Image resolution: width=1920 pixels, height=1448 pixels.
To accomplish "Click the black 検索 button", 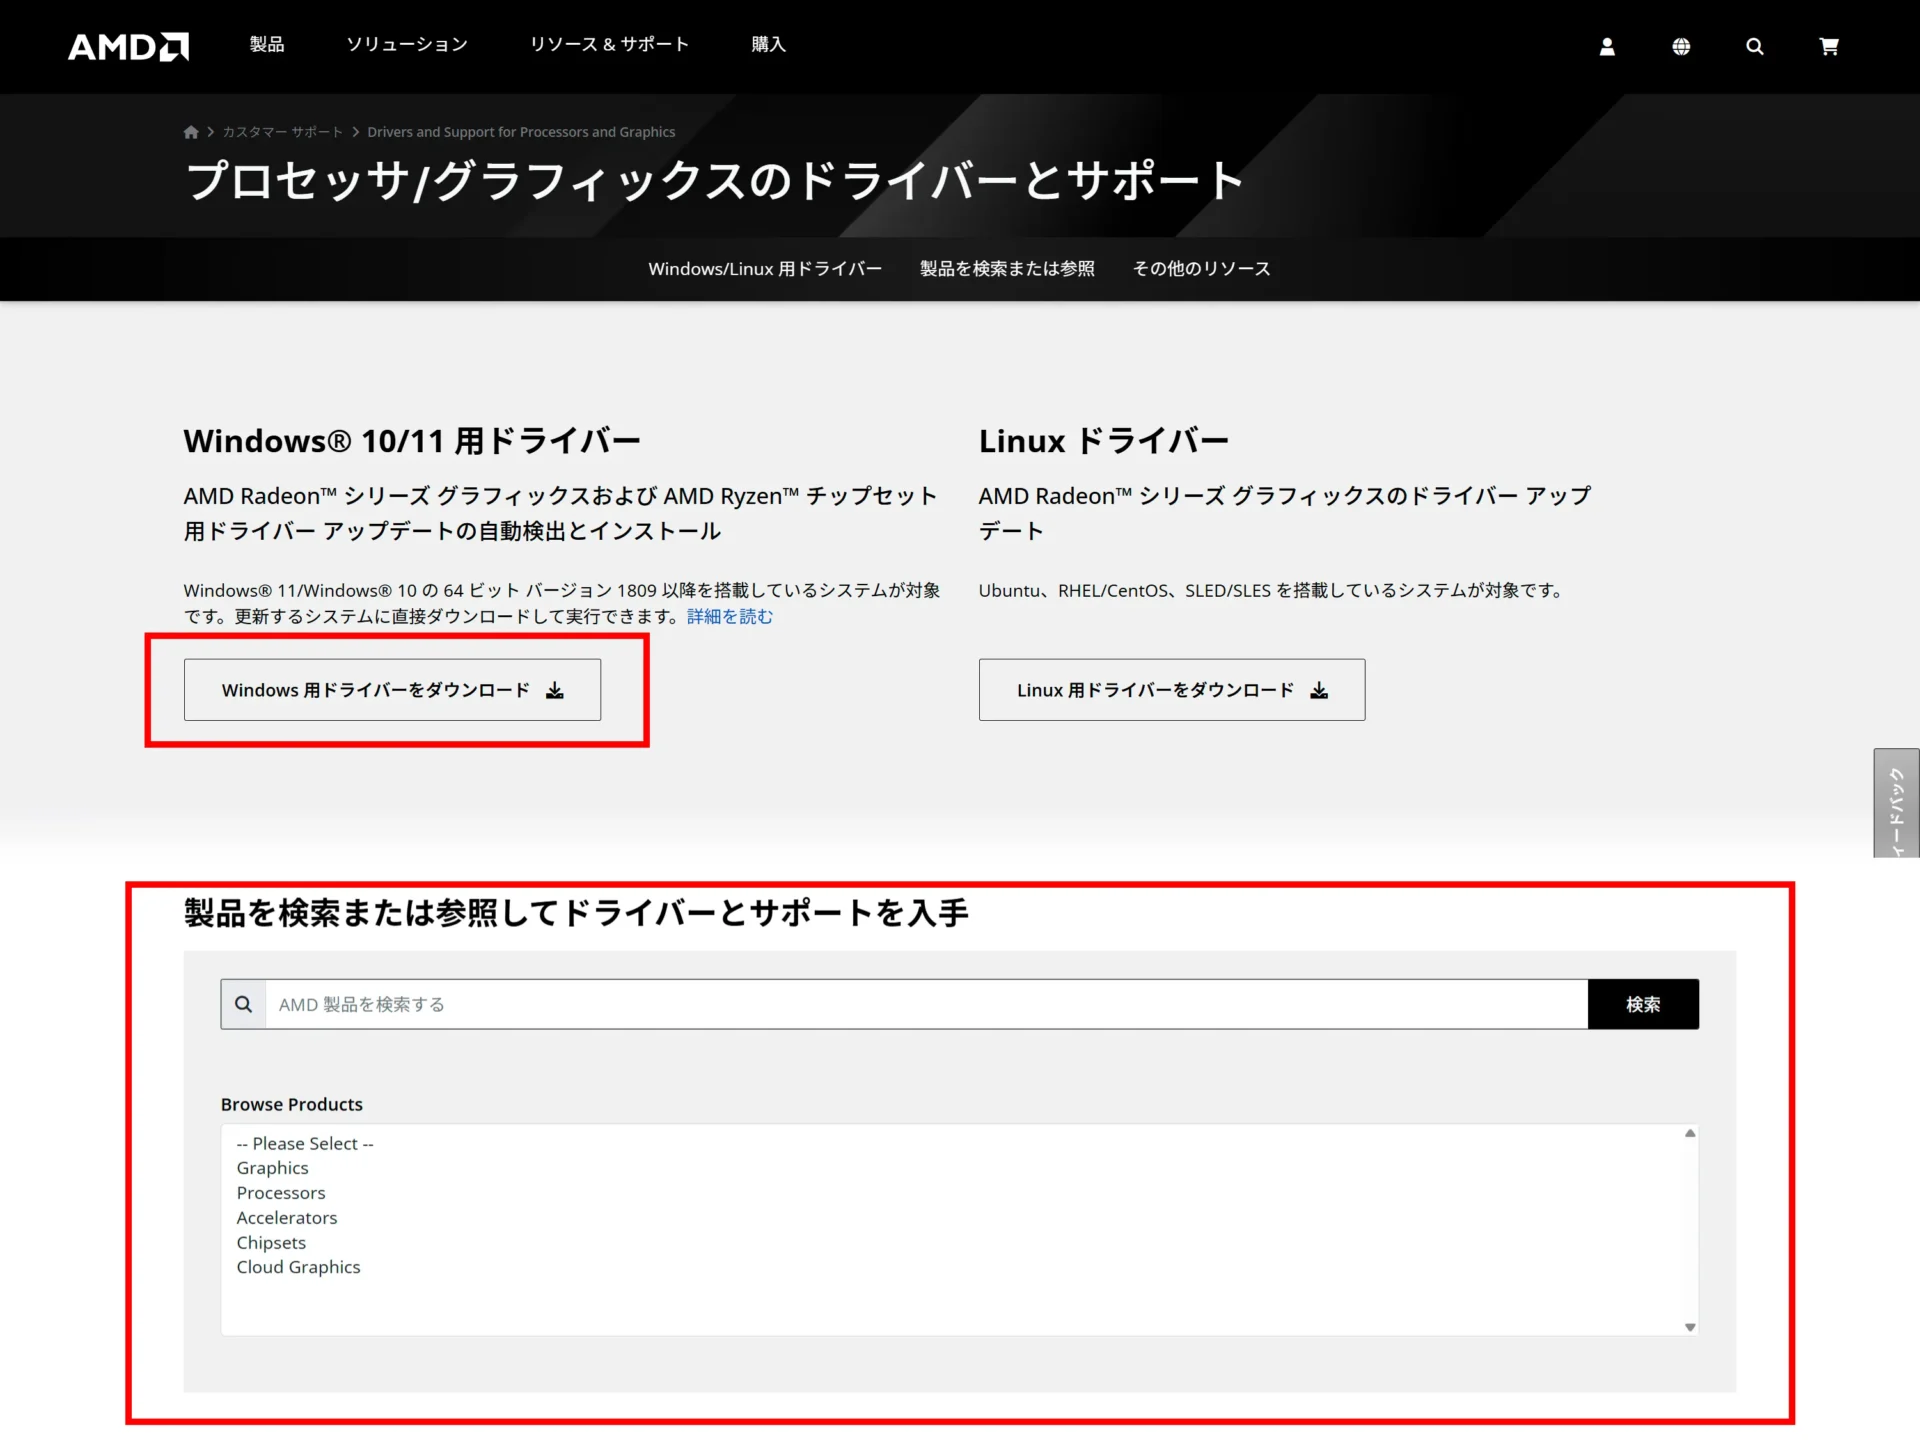I will (x=1643, y=1004).
